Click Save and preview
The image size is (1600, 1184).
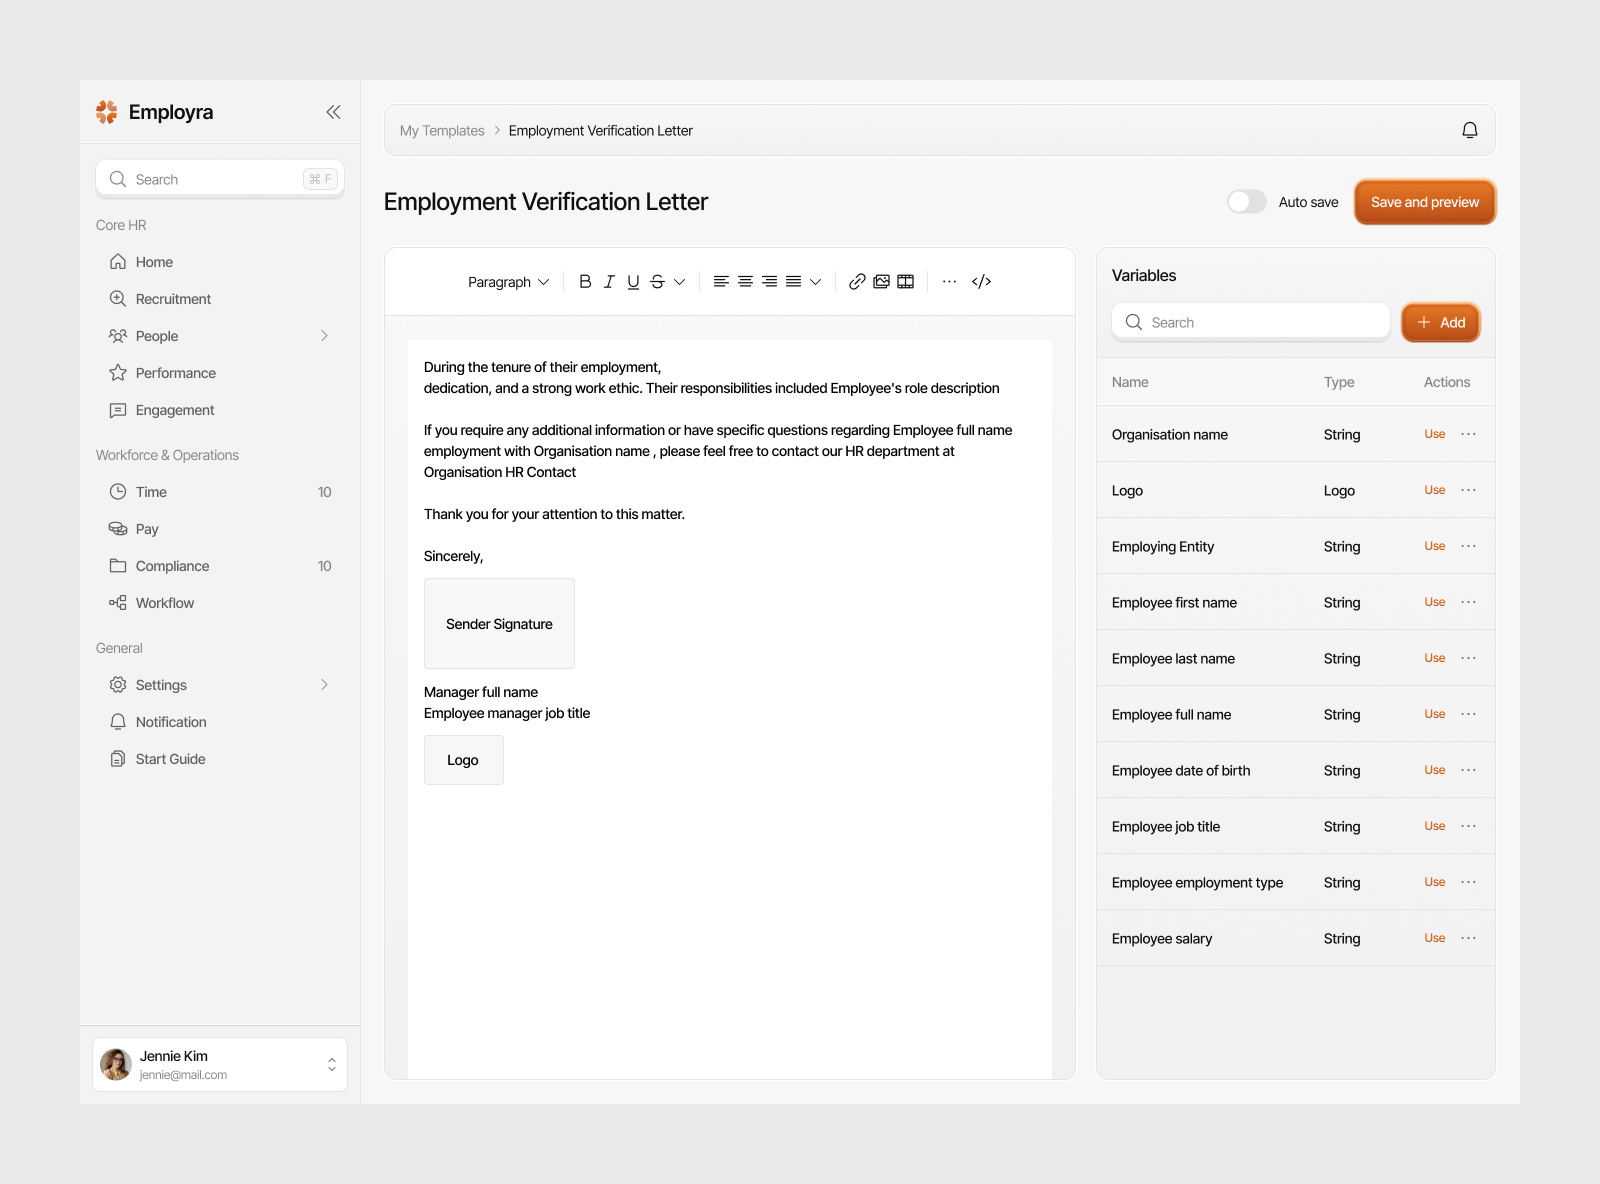(x=1425, y=202)
